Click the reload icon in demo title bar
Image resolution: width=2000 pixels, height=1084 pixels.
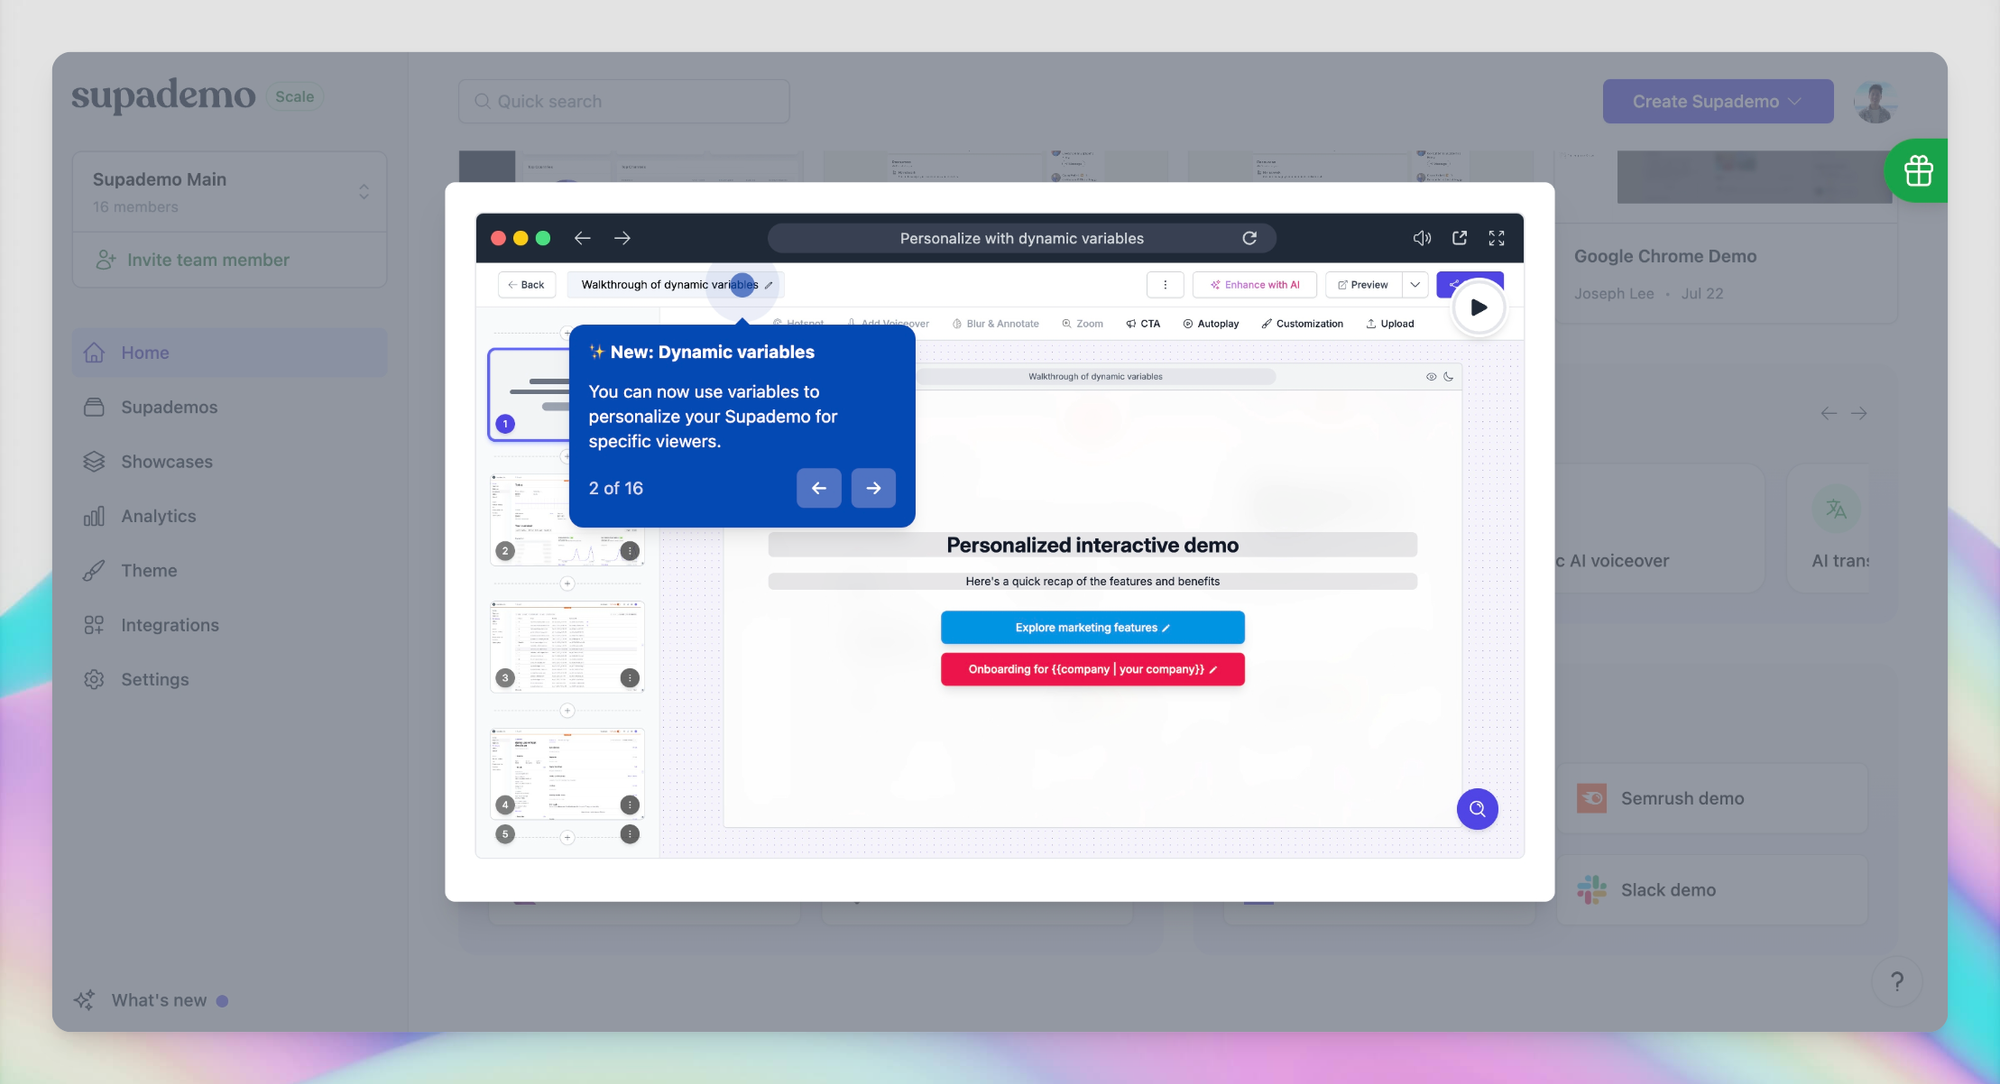[1249, 238]
